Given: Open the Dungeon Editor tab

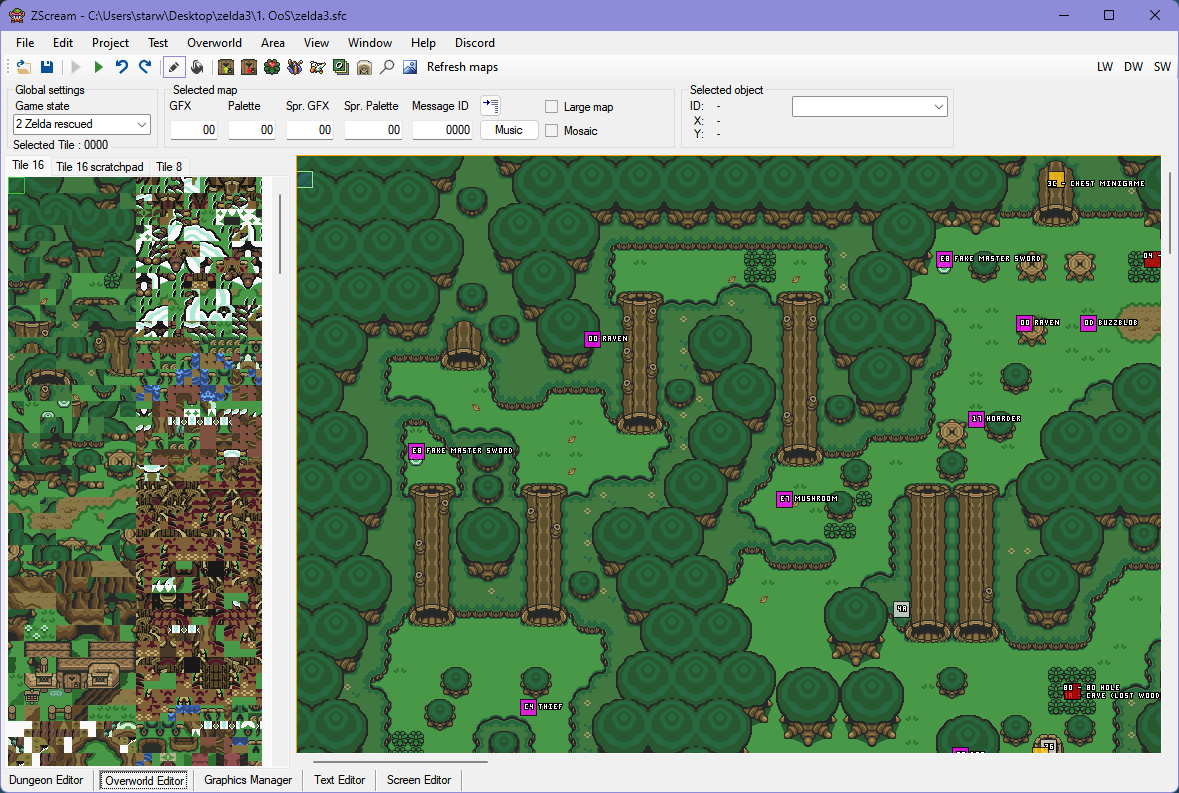Looking at the screenshot, I should point(46,780).
